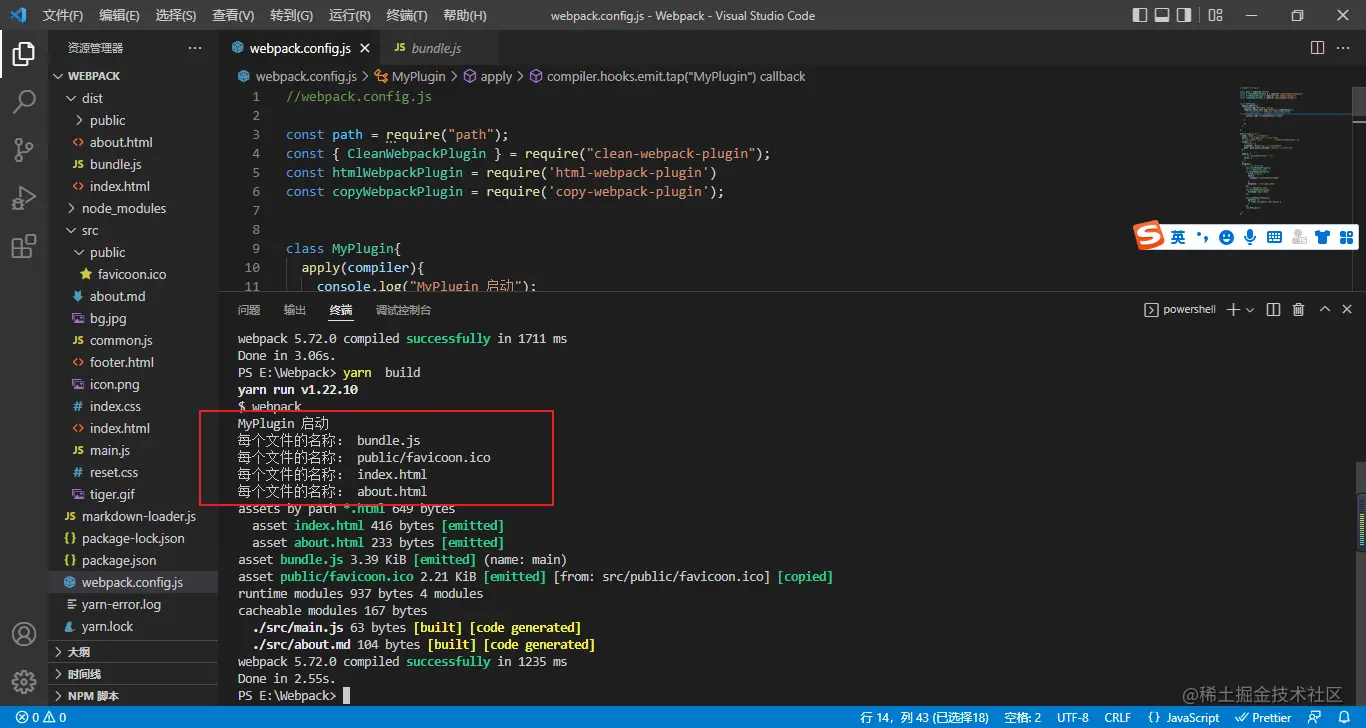This screenshot has height=728, width=1366.
Task: Toggle the primary side bar
Action: (x=1140, y=15)
